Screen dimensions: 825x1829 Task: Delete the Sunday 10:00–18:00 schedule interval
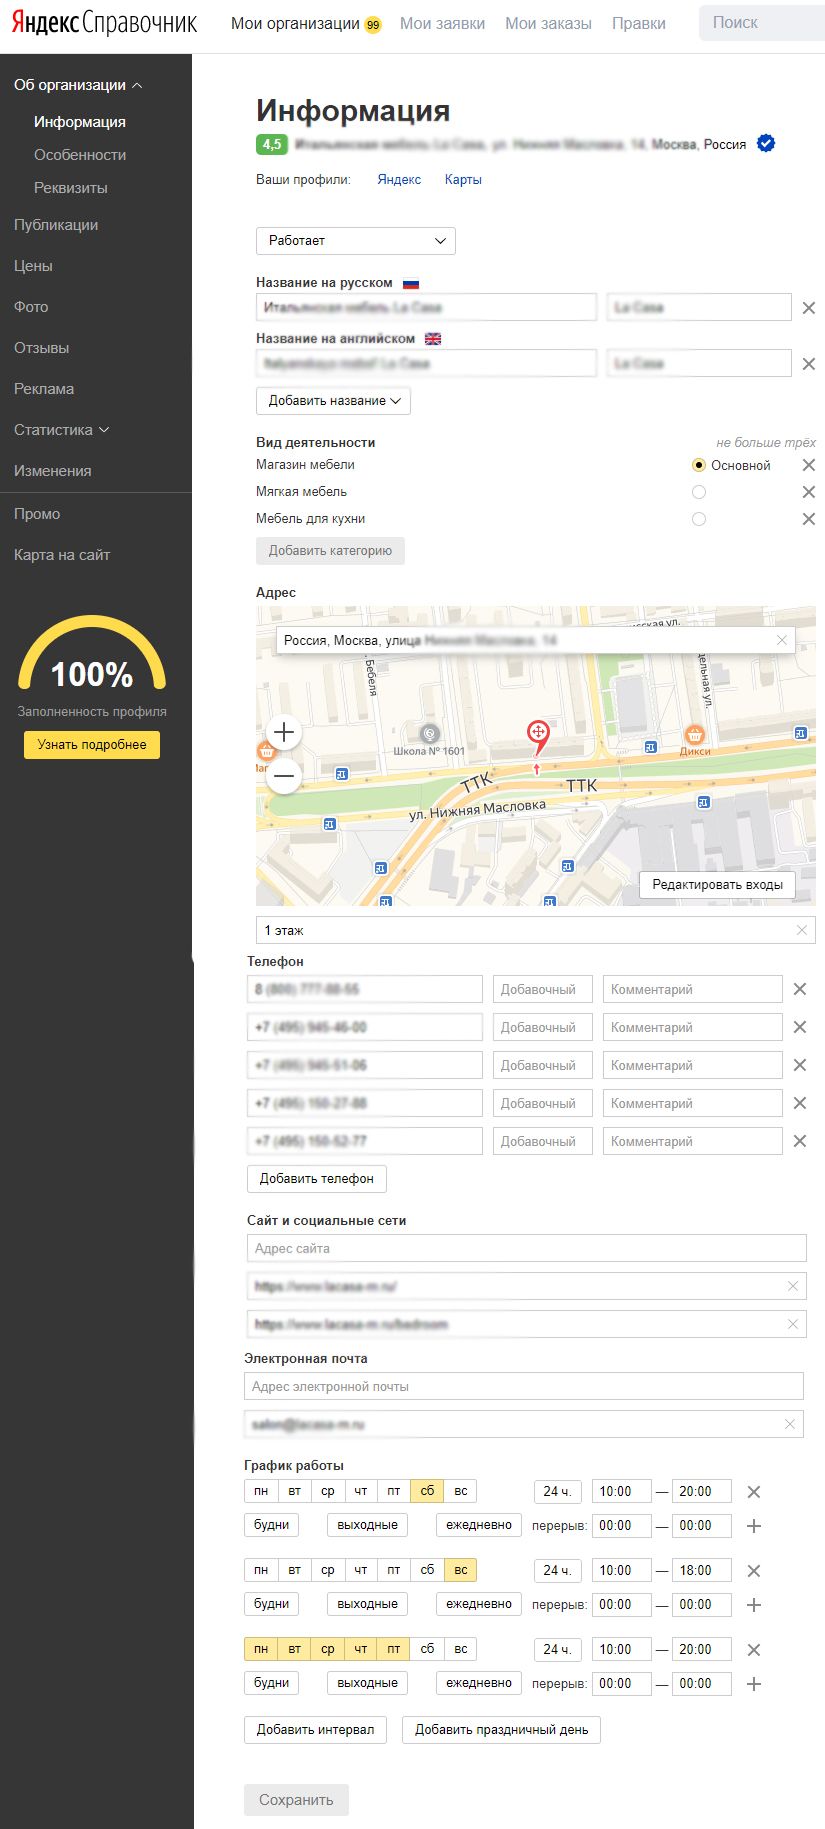[x=754, y=1571]
